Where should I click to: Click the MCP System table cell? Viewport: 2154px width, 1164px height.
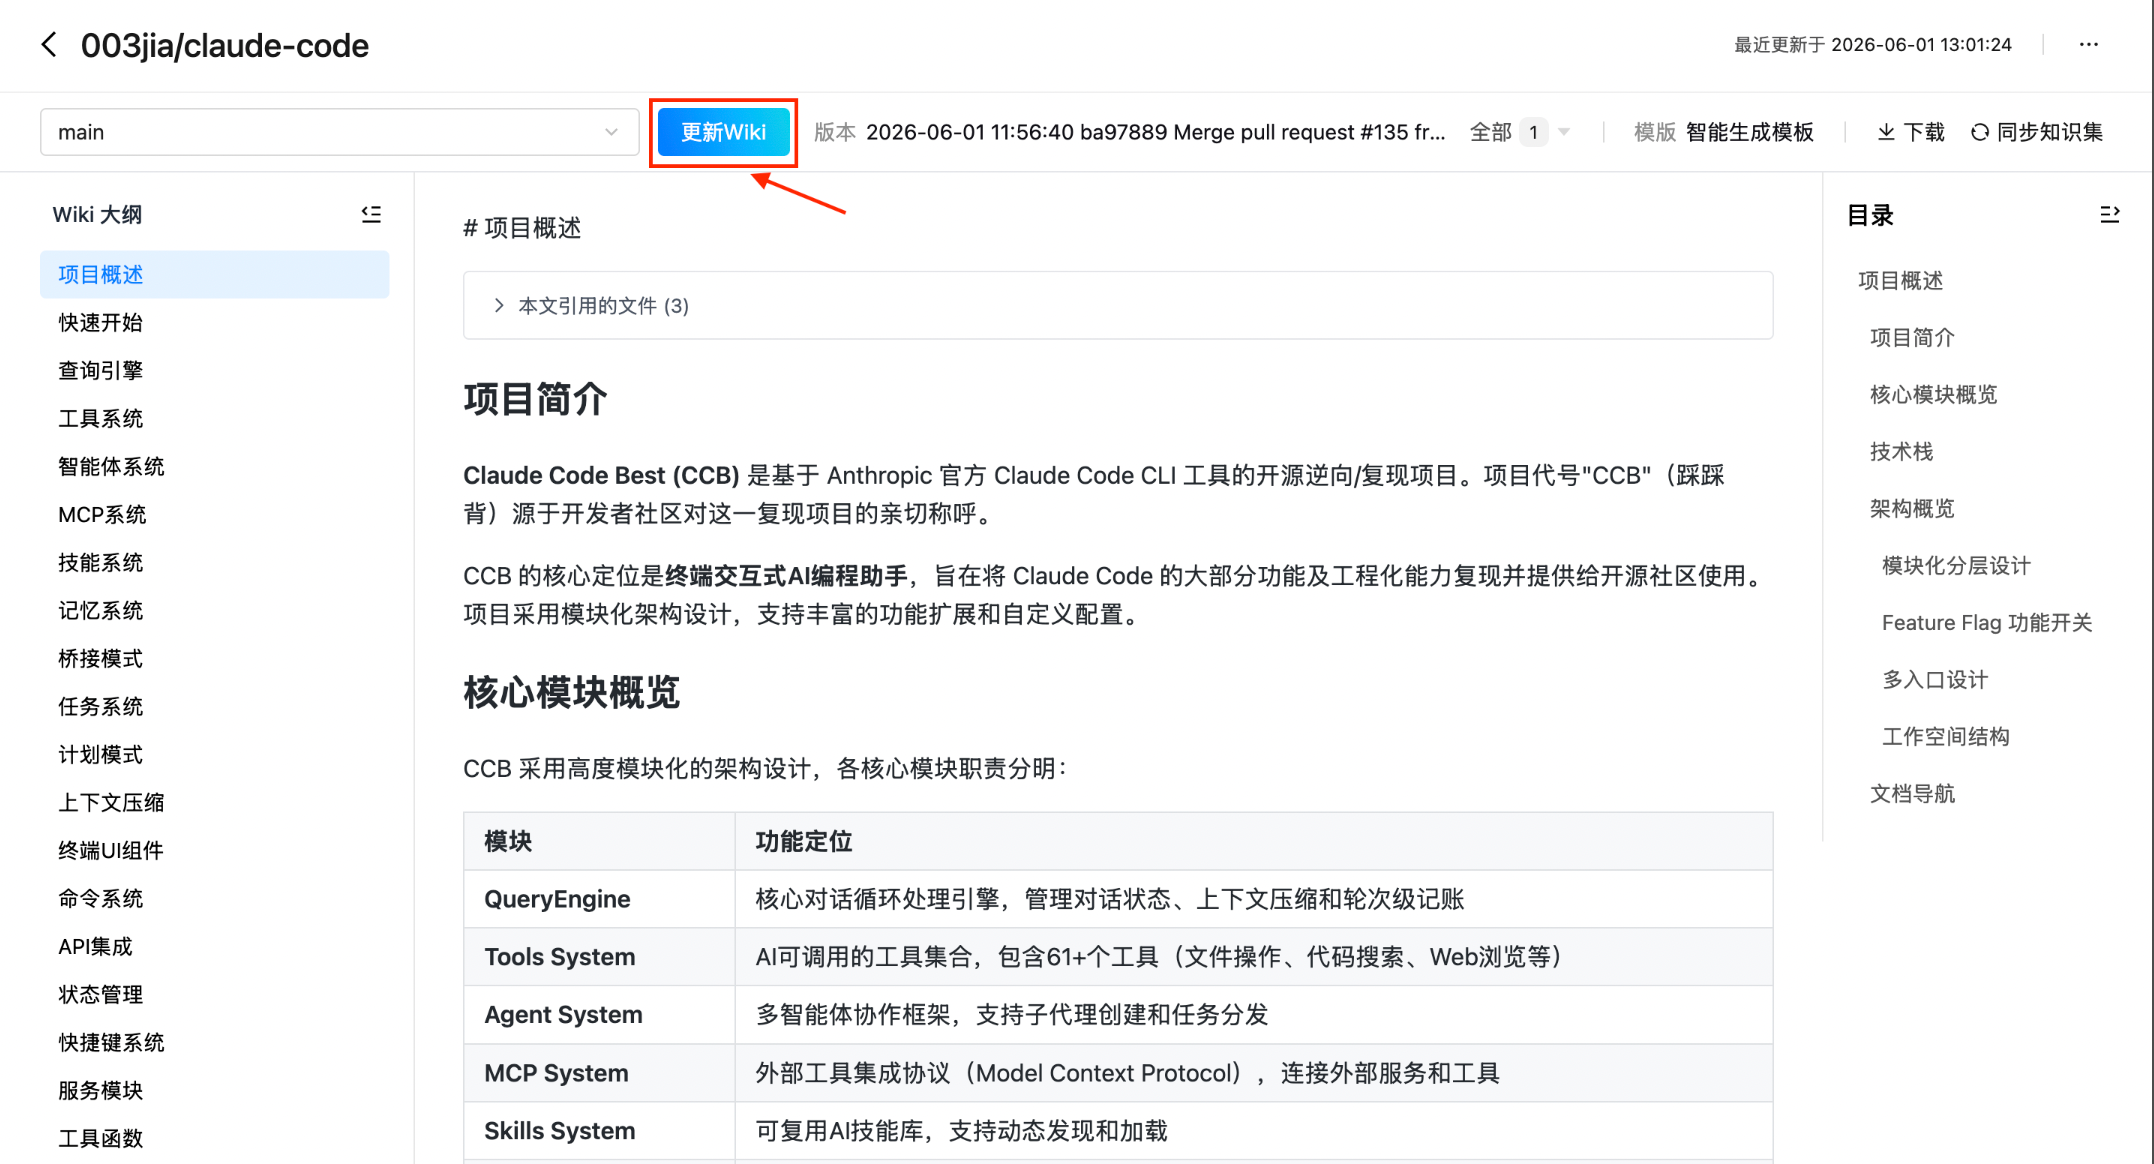click(599, 1073)
